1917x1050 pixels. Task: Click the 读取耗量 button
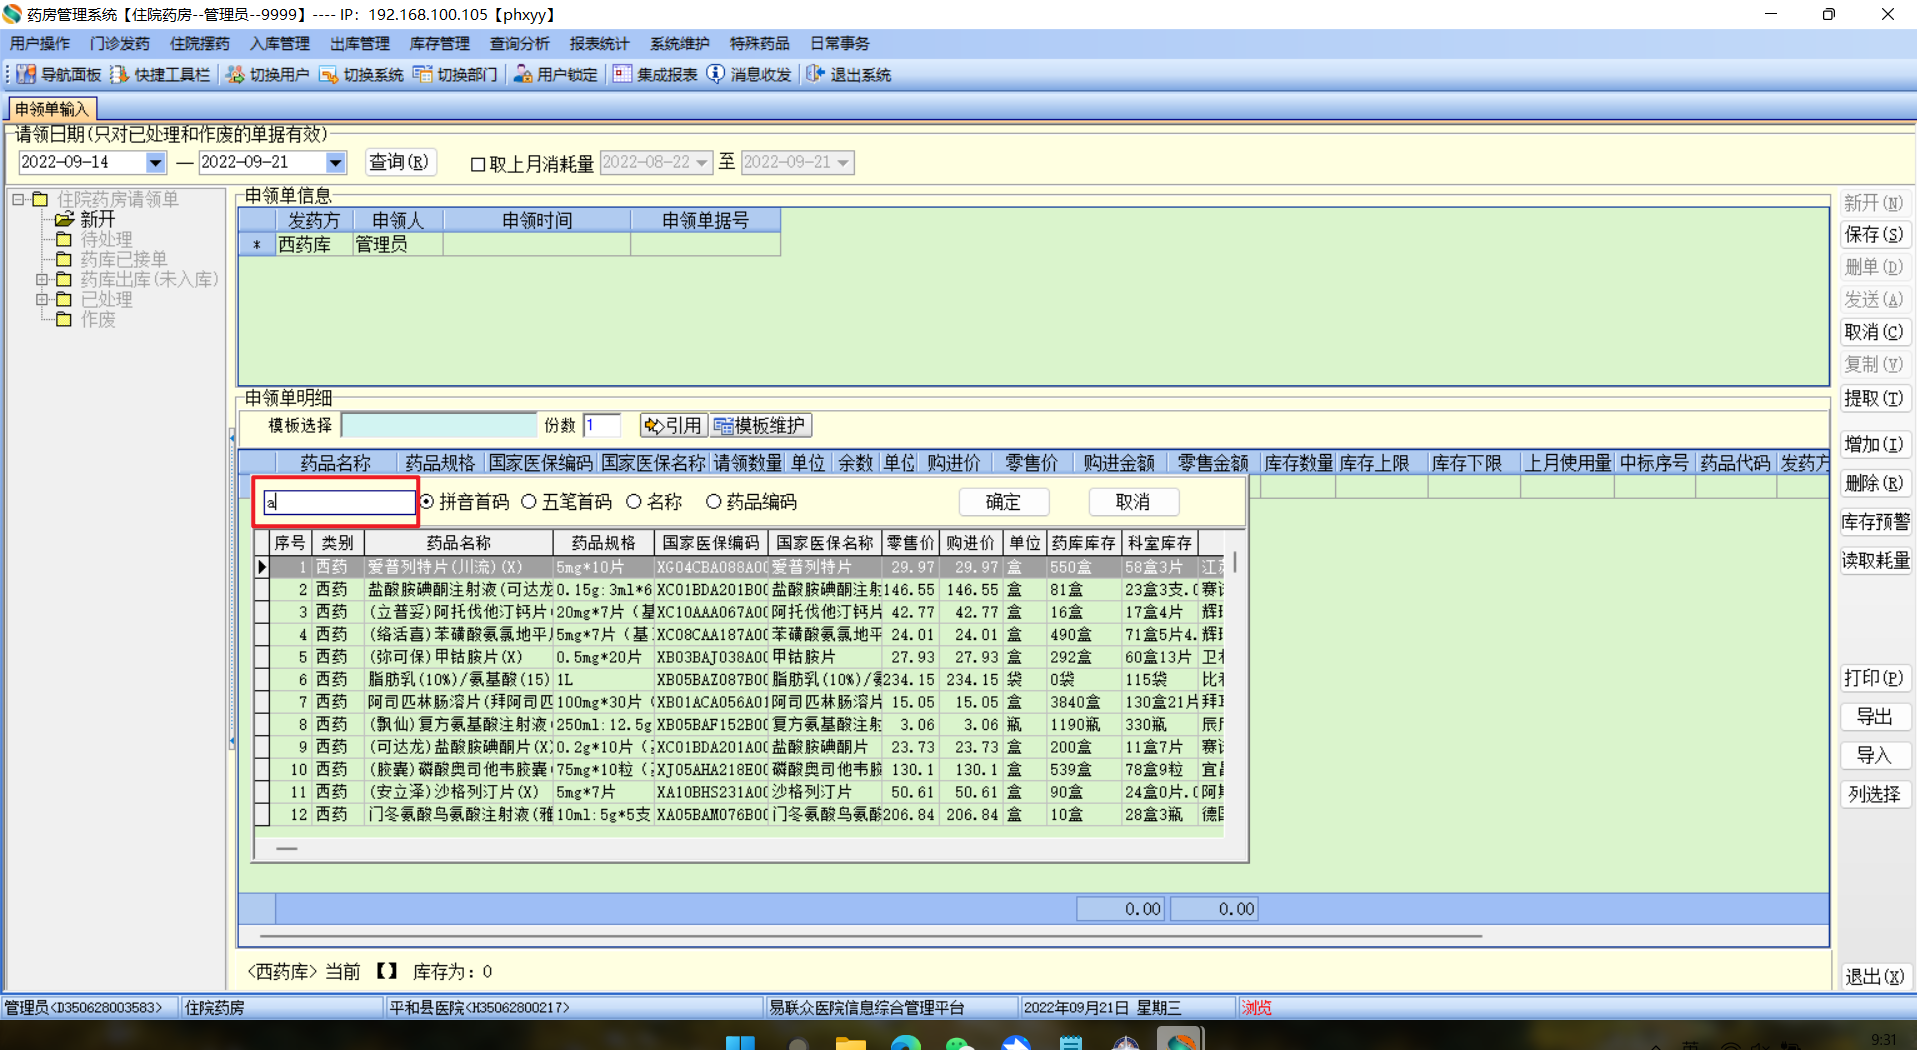tap(1876, 561)
